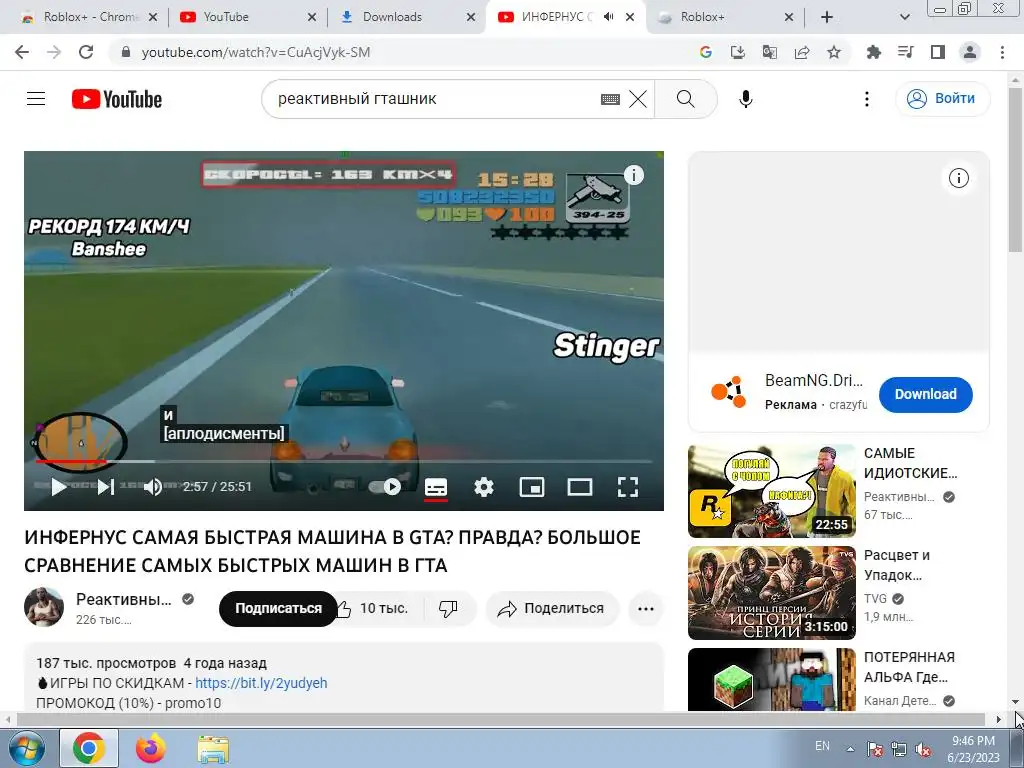
Task: Clear the search query with X
Action: [638, 99]
